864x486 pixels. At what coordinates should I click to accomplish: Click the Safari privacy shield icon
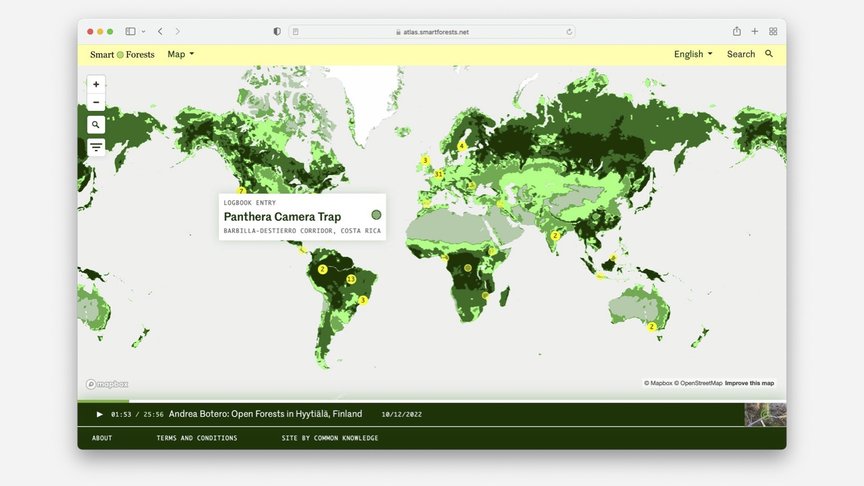277,31
